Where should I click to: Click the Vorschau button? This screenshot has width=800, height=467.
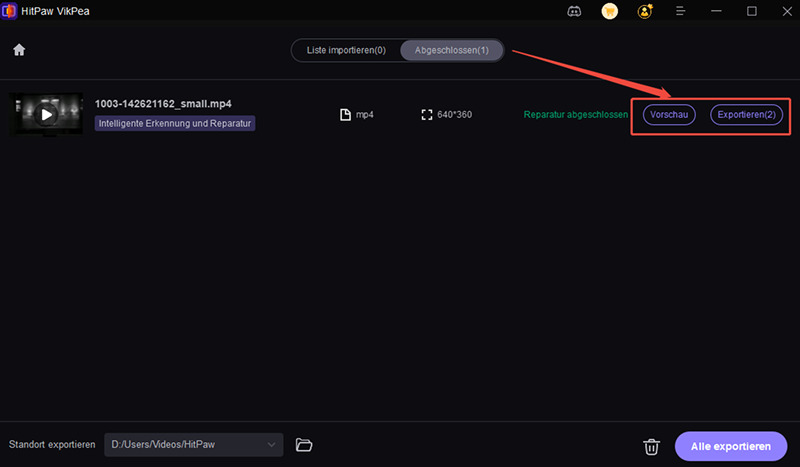coord(669,114)
